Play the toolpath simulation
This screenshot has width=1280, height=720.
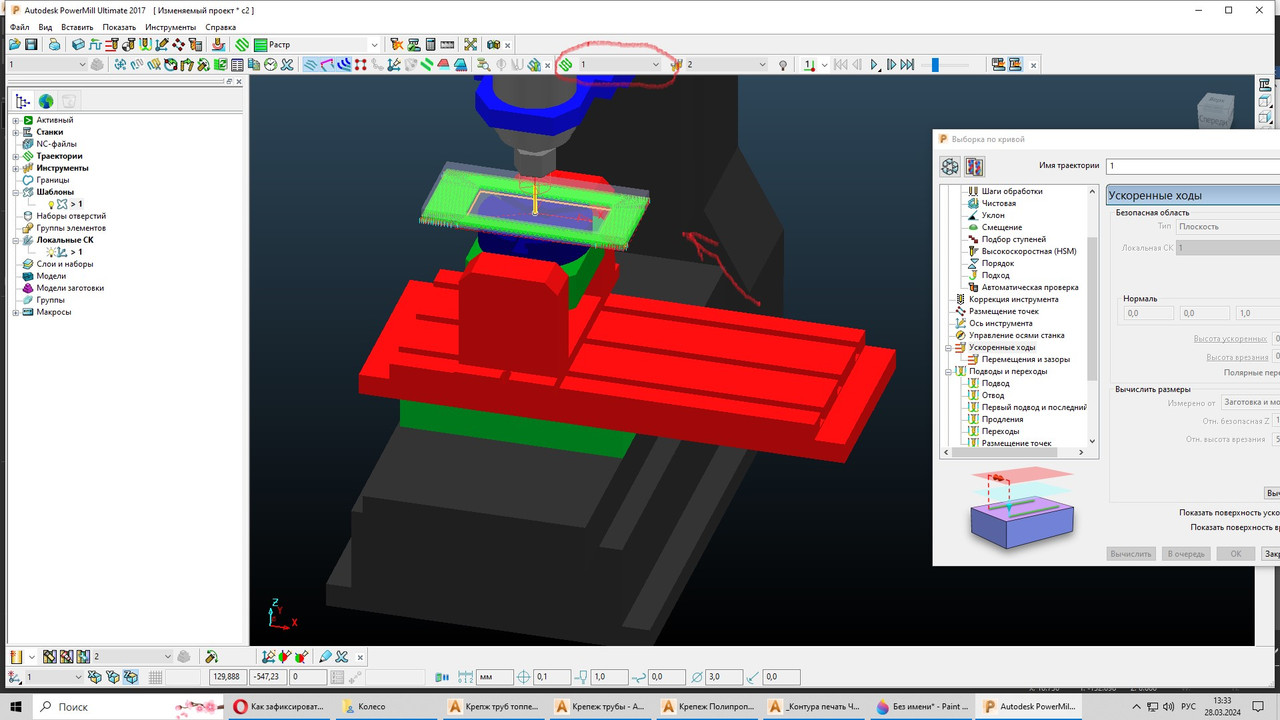coord(874,64)
